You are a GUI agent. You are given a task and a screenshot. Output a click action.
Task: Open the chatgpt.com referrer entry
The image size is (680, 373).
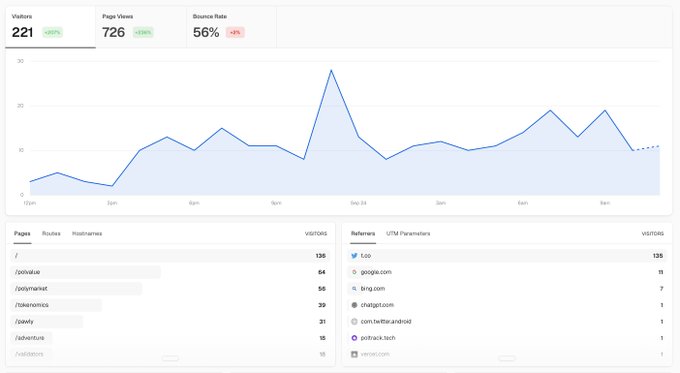pyautogui.click(x=507, y=305)
